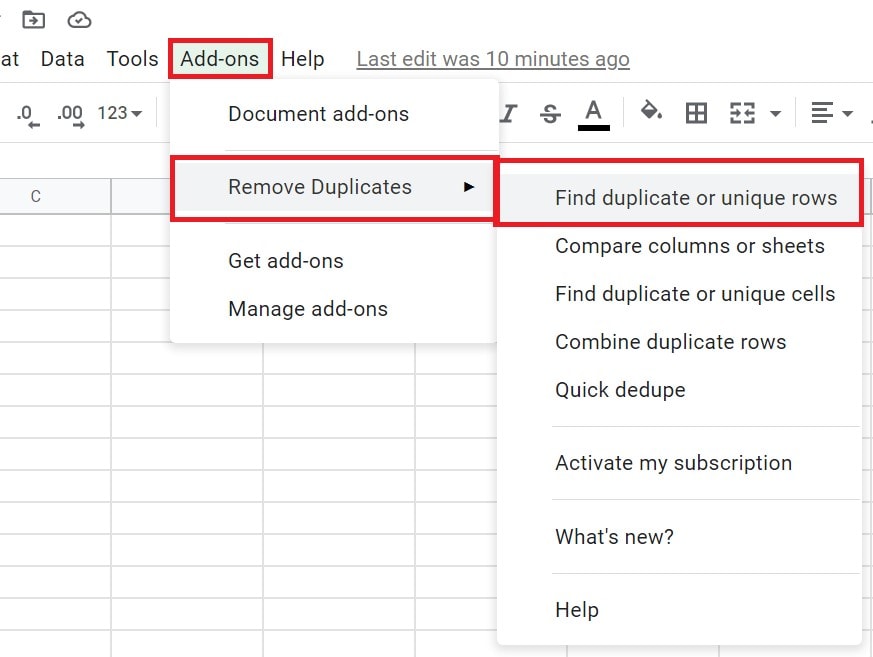Open the text color picker
The height and width of the screenshot is (657, 873).
tap(593, 113)
